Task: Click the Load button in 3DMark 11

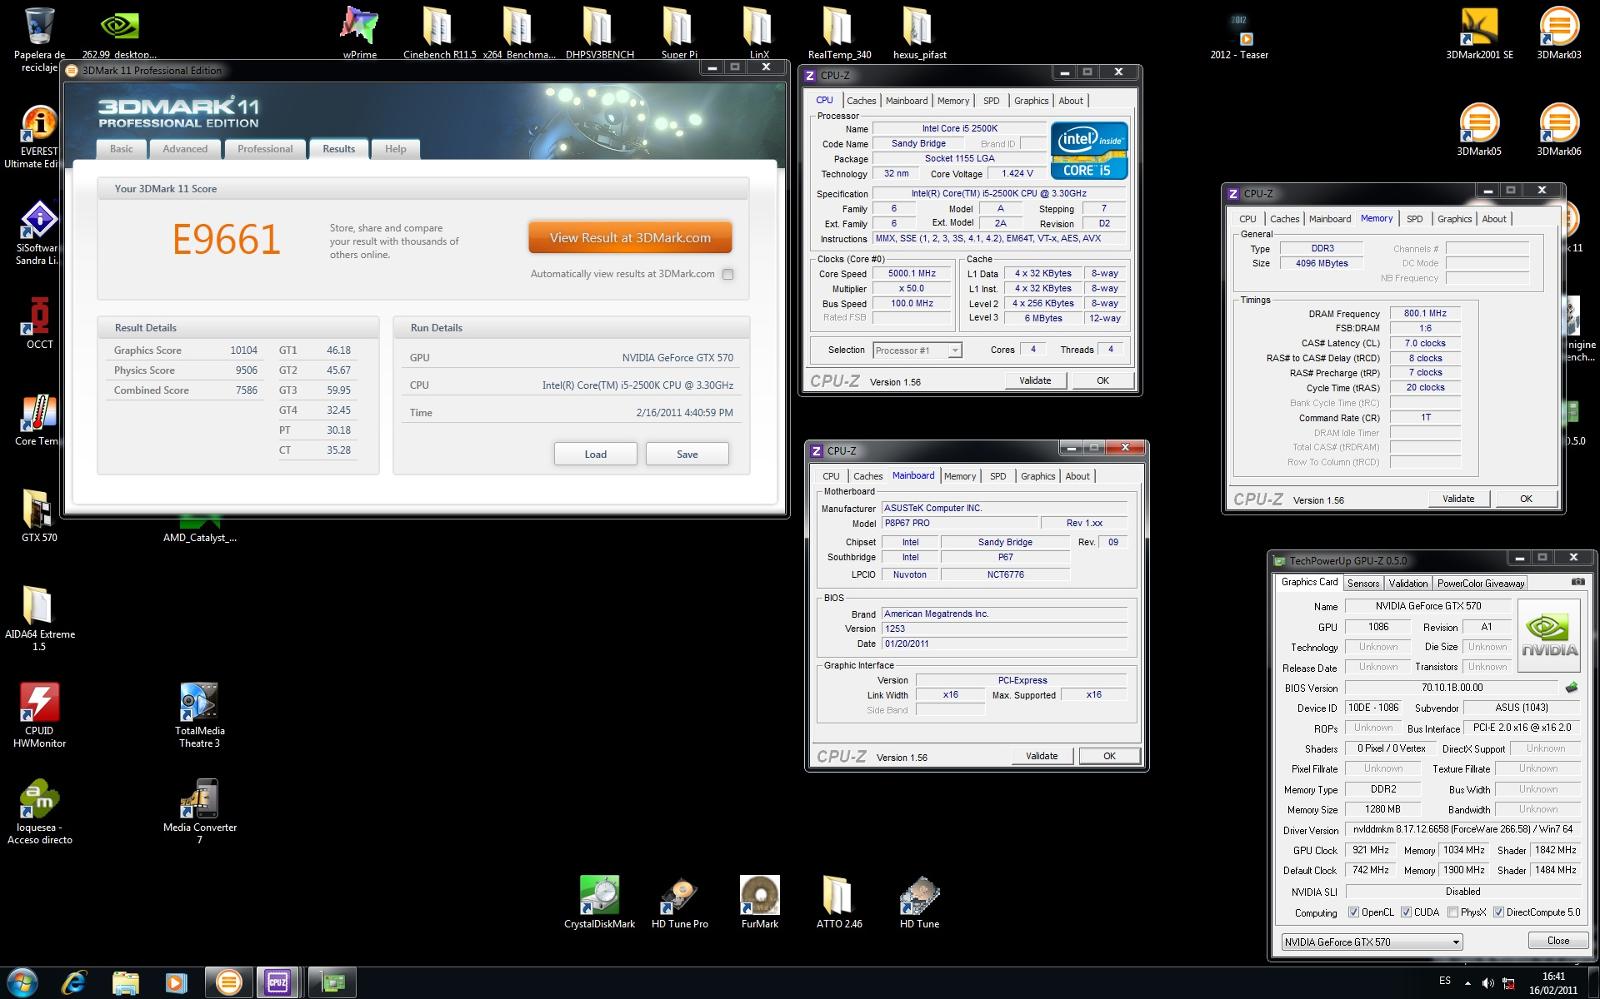Action: pos(596,454)
